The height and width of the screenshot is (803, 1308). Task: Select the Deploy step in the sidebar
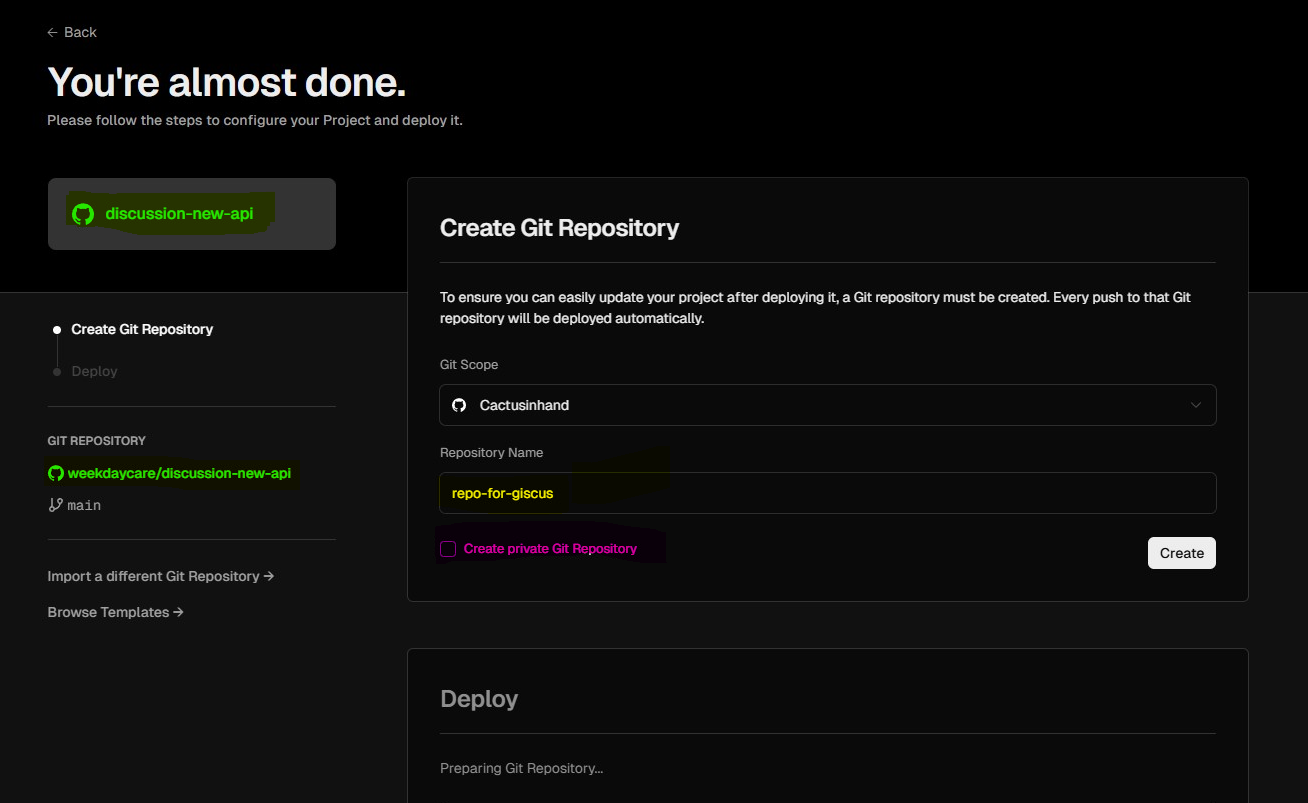pos(94,371)
